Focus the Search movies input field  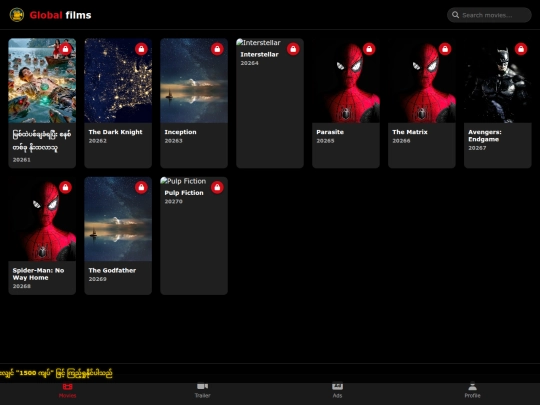pyautogui.click(x=489, y=15)
